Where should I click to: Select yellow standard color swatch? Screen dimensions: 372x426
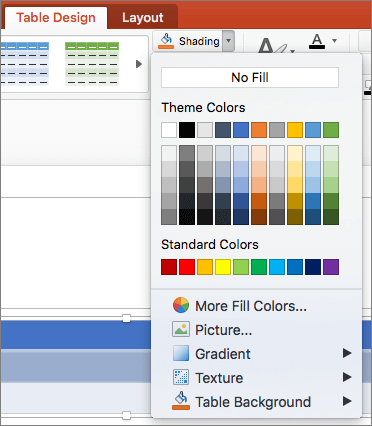223,267
